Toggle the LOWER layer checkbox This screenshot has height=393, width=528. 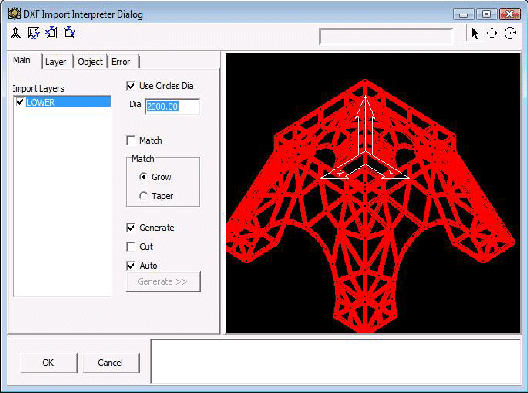click(x=20, y=102)
